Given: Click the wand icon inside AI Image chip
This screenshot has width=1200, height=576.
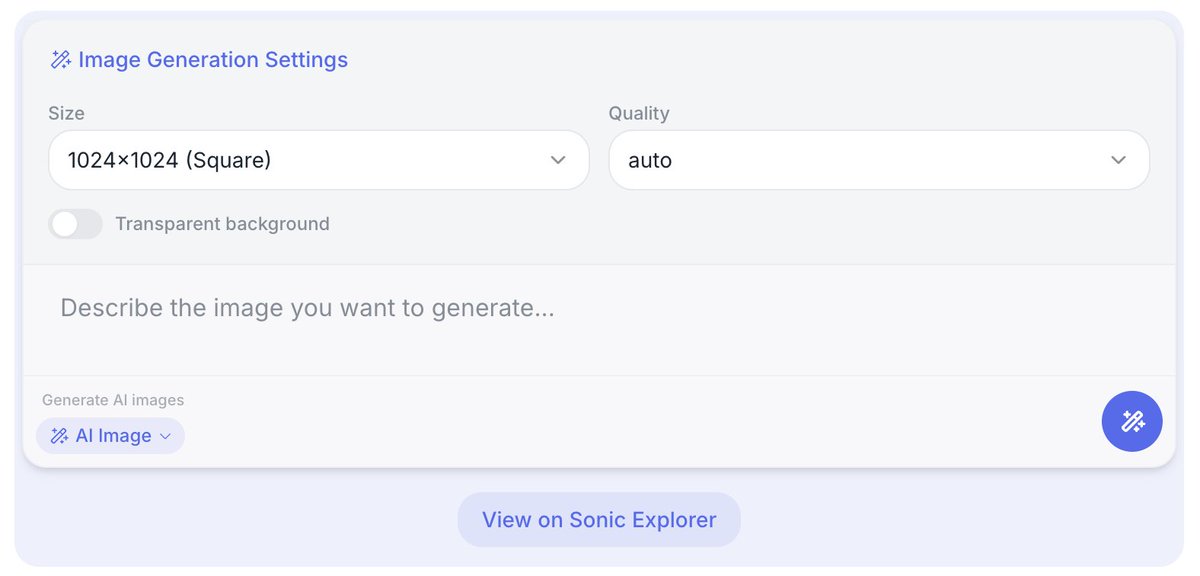Looking at the screenshot, I should (x=59, y=436).
